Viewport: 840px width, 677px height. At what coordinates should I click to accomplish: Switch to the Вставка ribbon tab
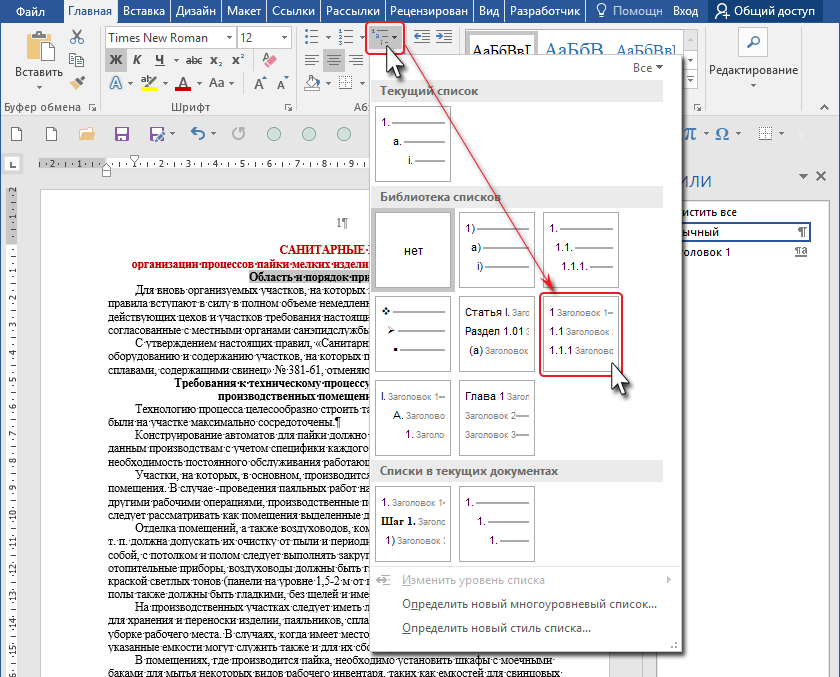pyautogui.click(x=145, y=11)
